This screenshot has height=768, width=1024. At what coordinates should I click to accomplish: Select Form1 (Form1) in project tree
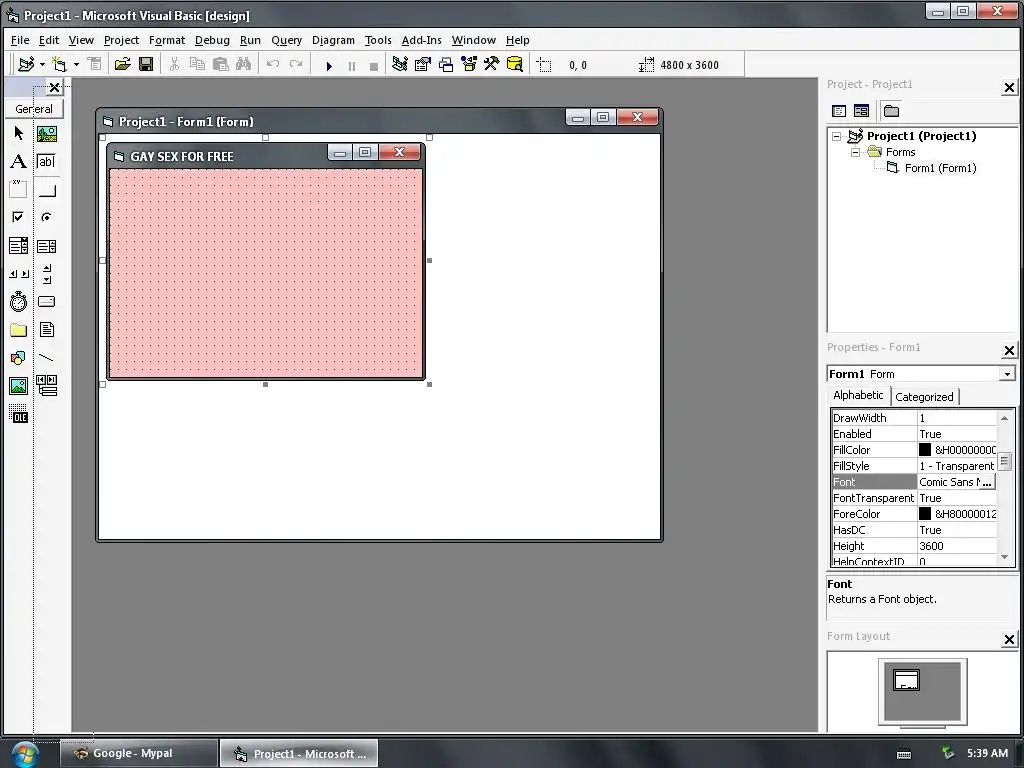pos(940,168)
